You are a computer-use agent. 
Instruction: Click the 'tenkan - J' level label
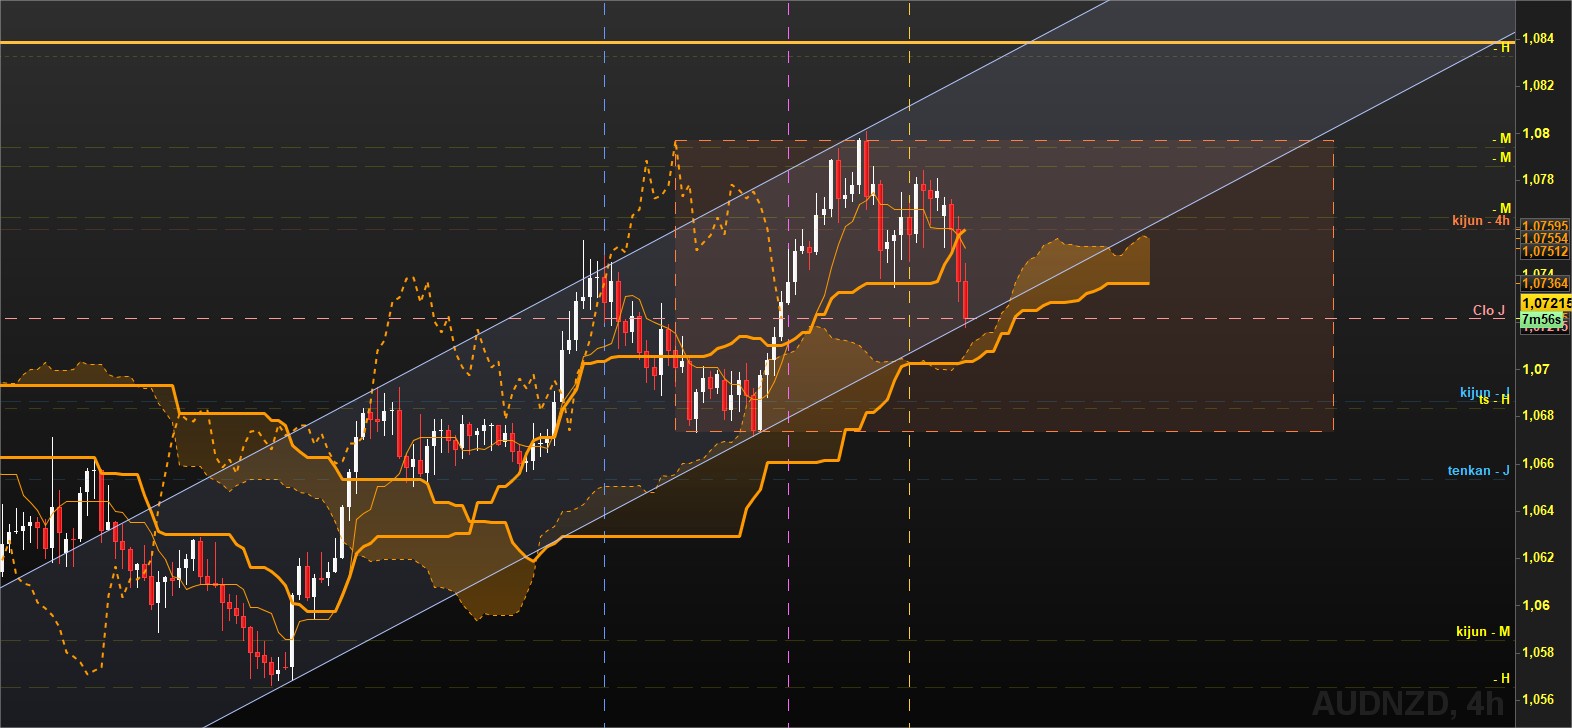pos(1479,470)
